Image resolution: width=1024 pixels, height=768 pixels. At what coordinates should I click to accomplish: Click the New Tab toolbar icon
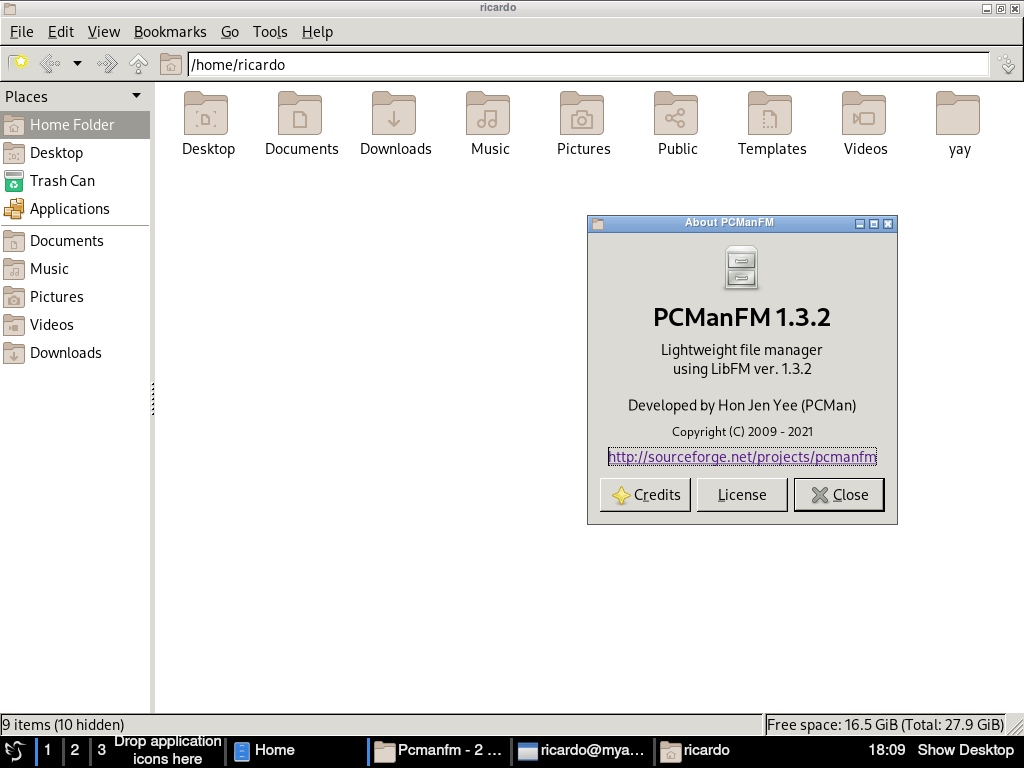pos(18,63)
